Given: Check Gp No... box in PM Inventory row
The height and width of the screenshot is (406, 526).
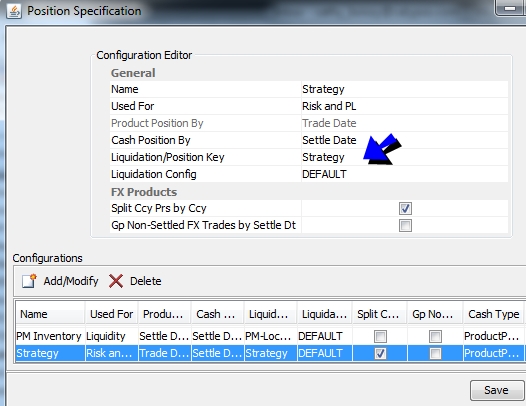Looking at the screenshot, I should click(435, 336).
